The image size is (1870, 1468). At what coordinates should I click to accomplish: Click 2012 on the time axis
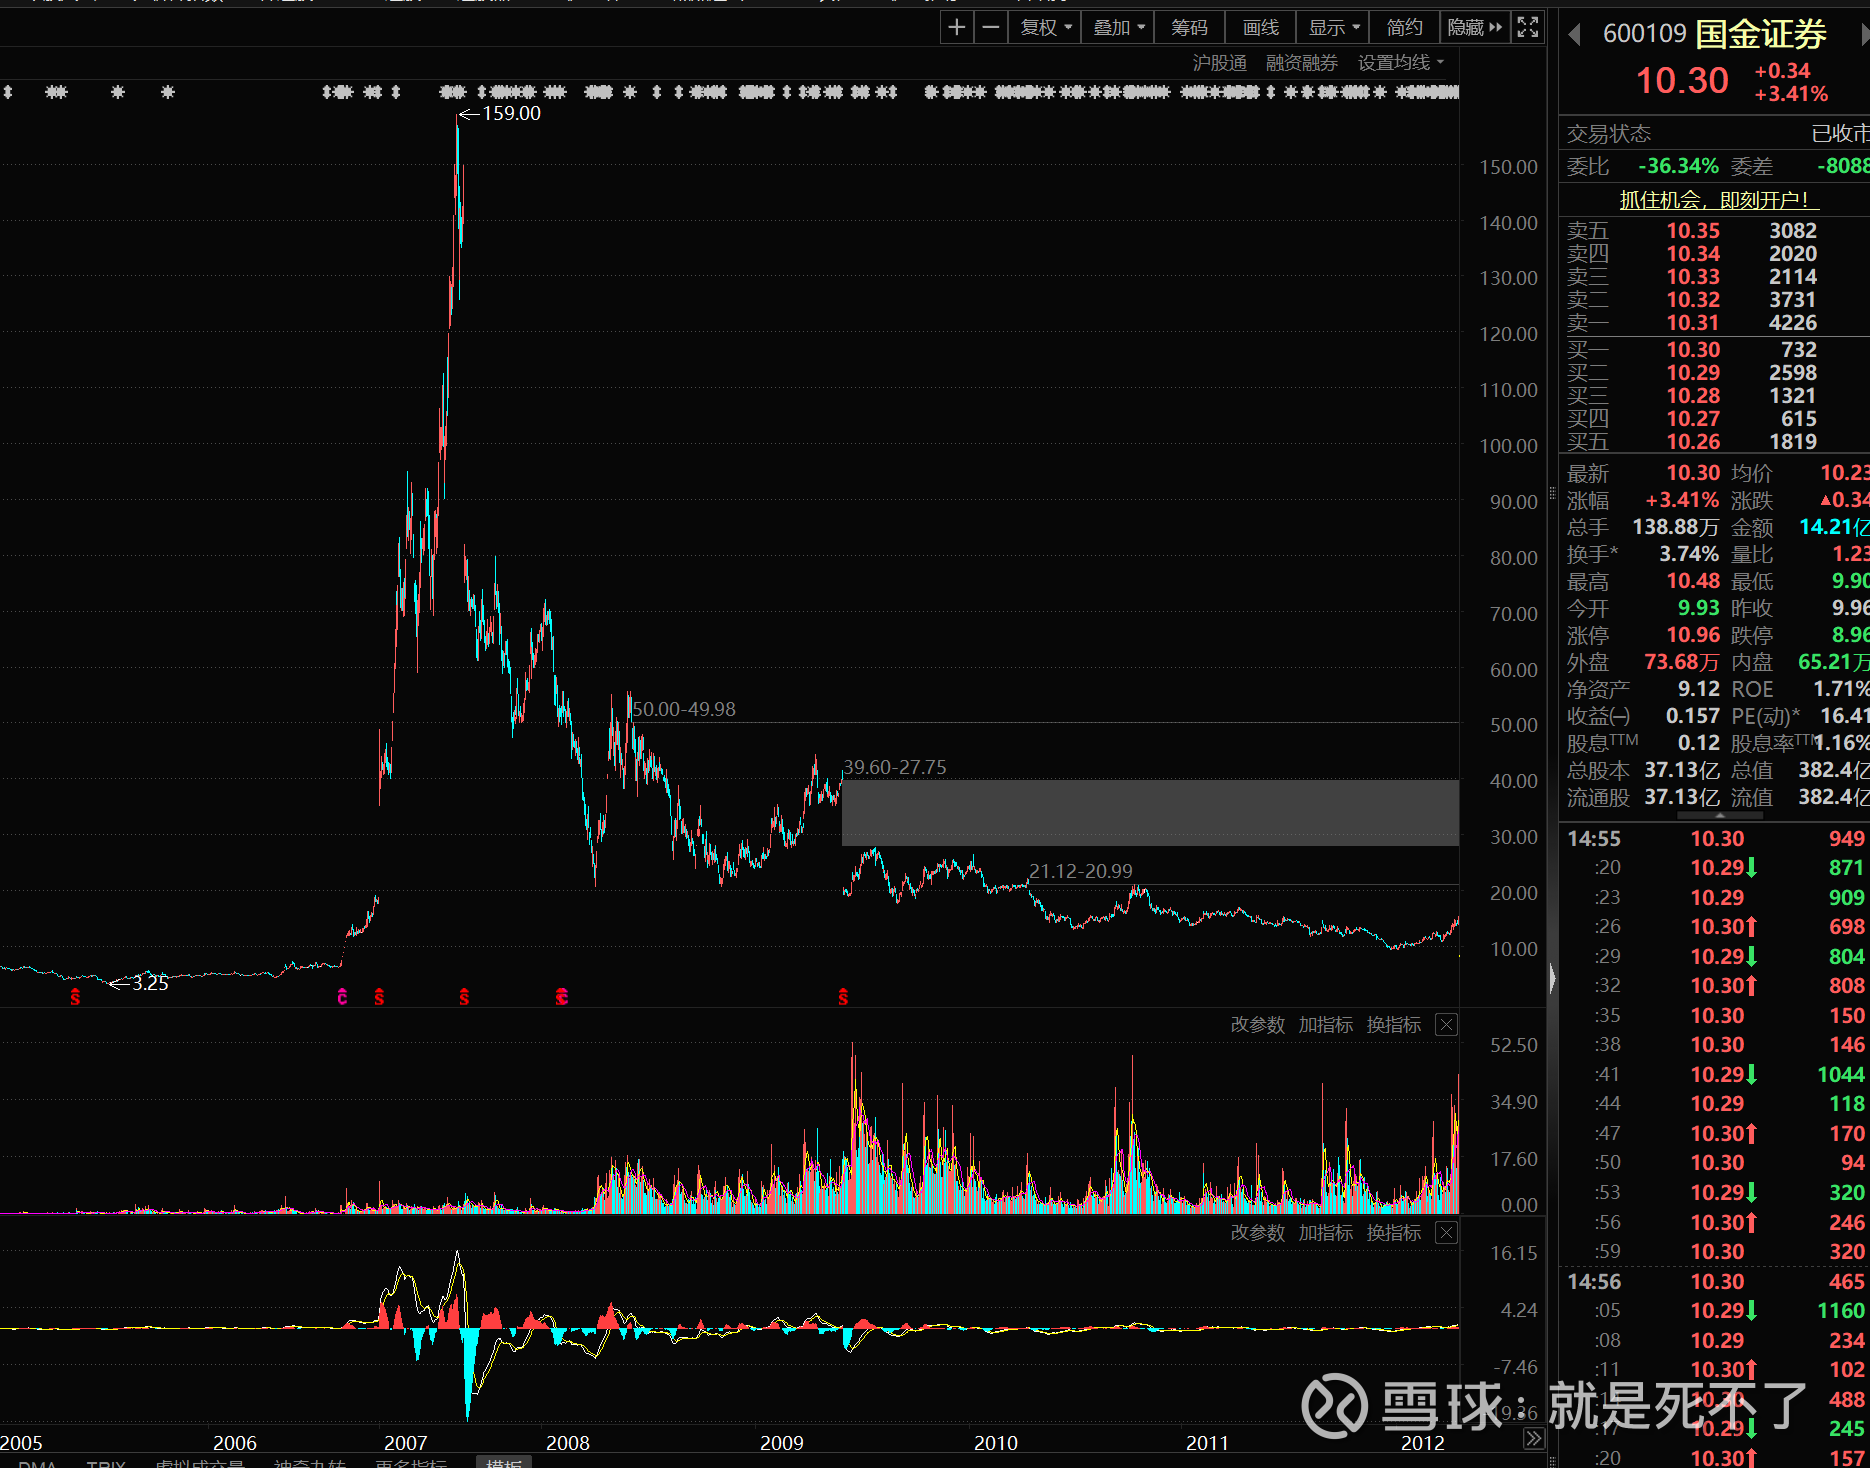[1423, 1442]
